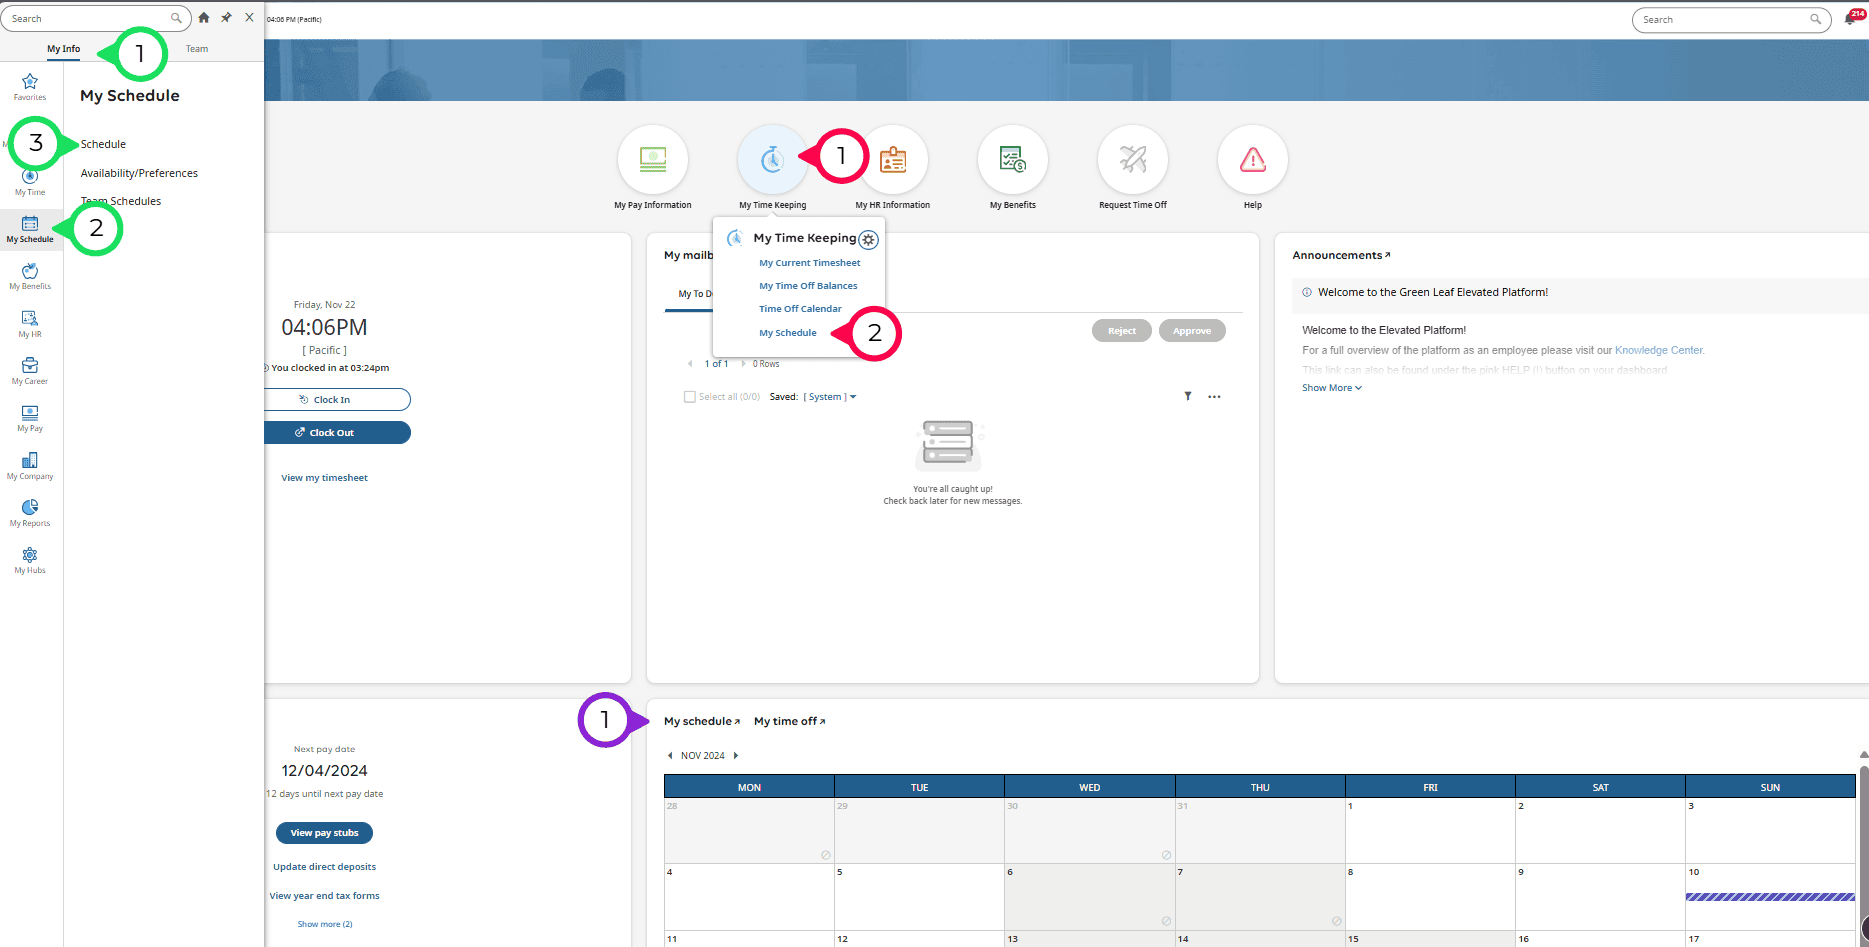
Task: Click the My Time Keeping stopwatch dashboard icon
Action: click(x=773, y=160)
